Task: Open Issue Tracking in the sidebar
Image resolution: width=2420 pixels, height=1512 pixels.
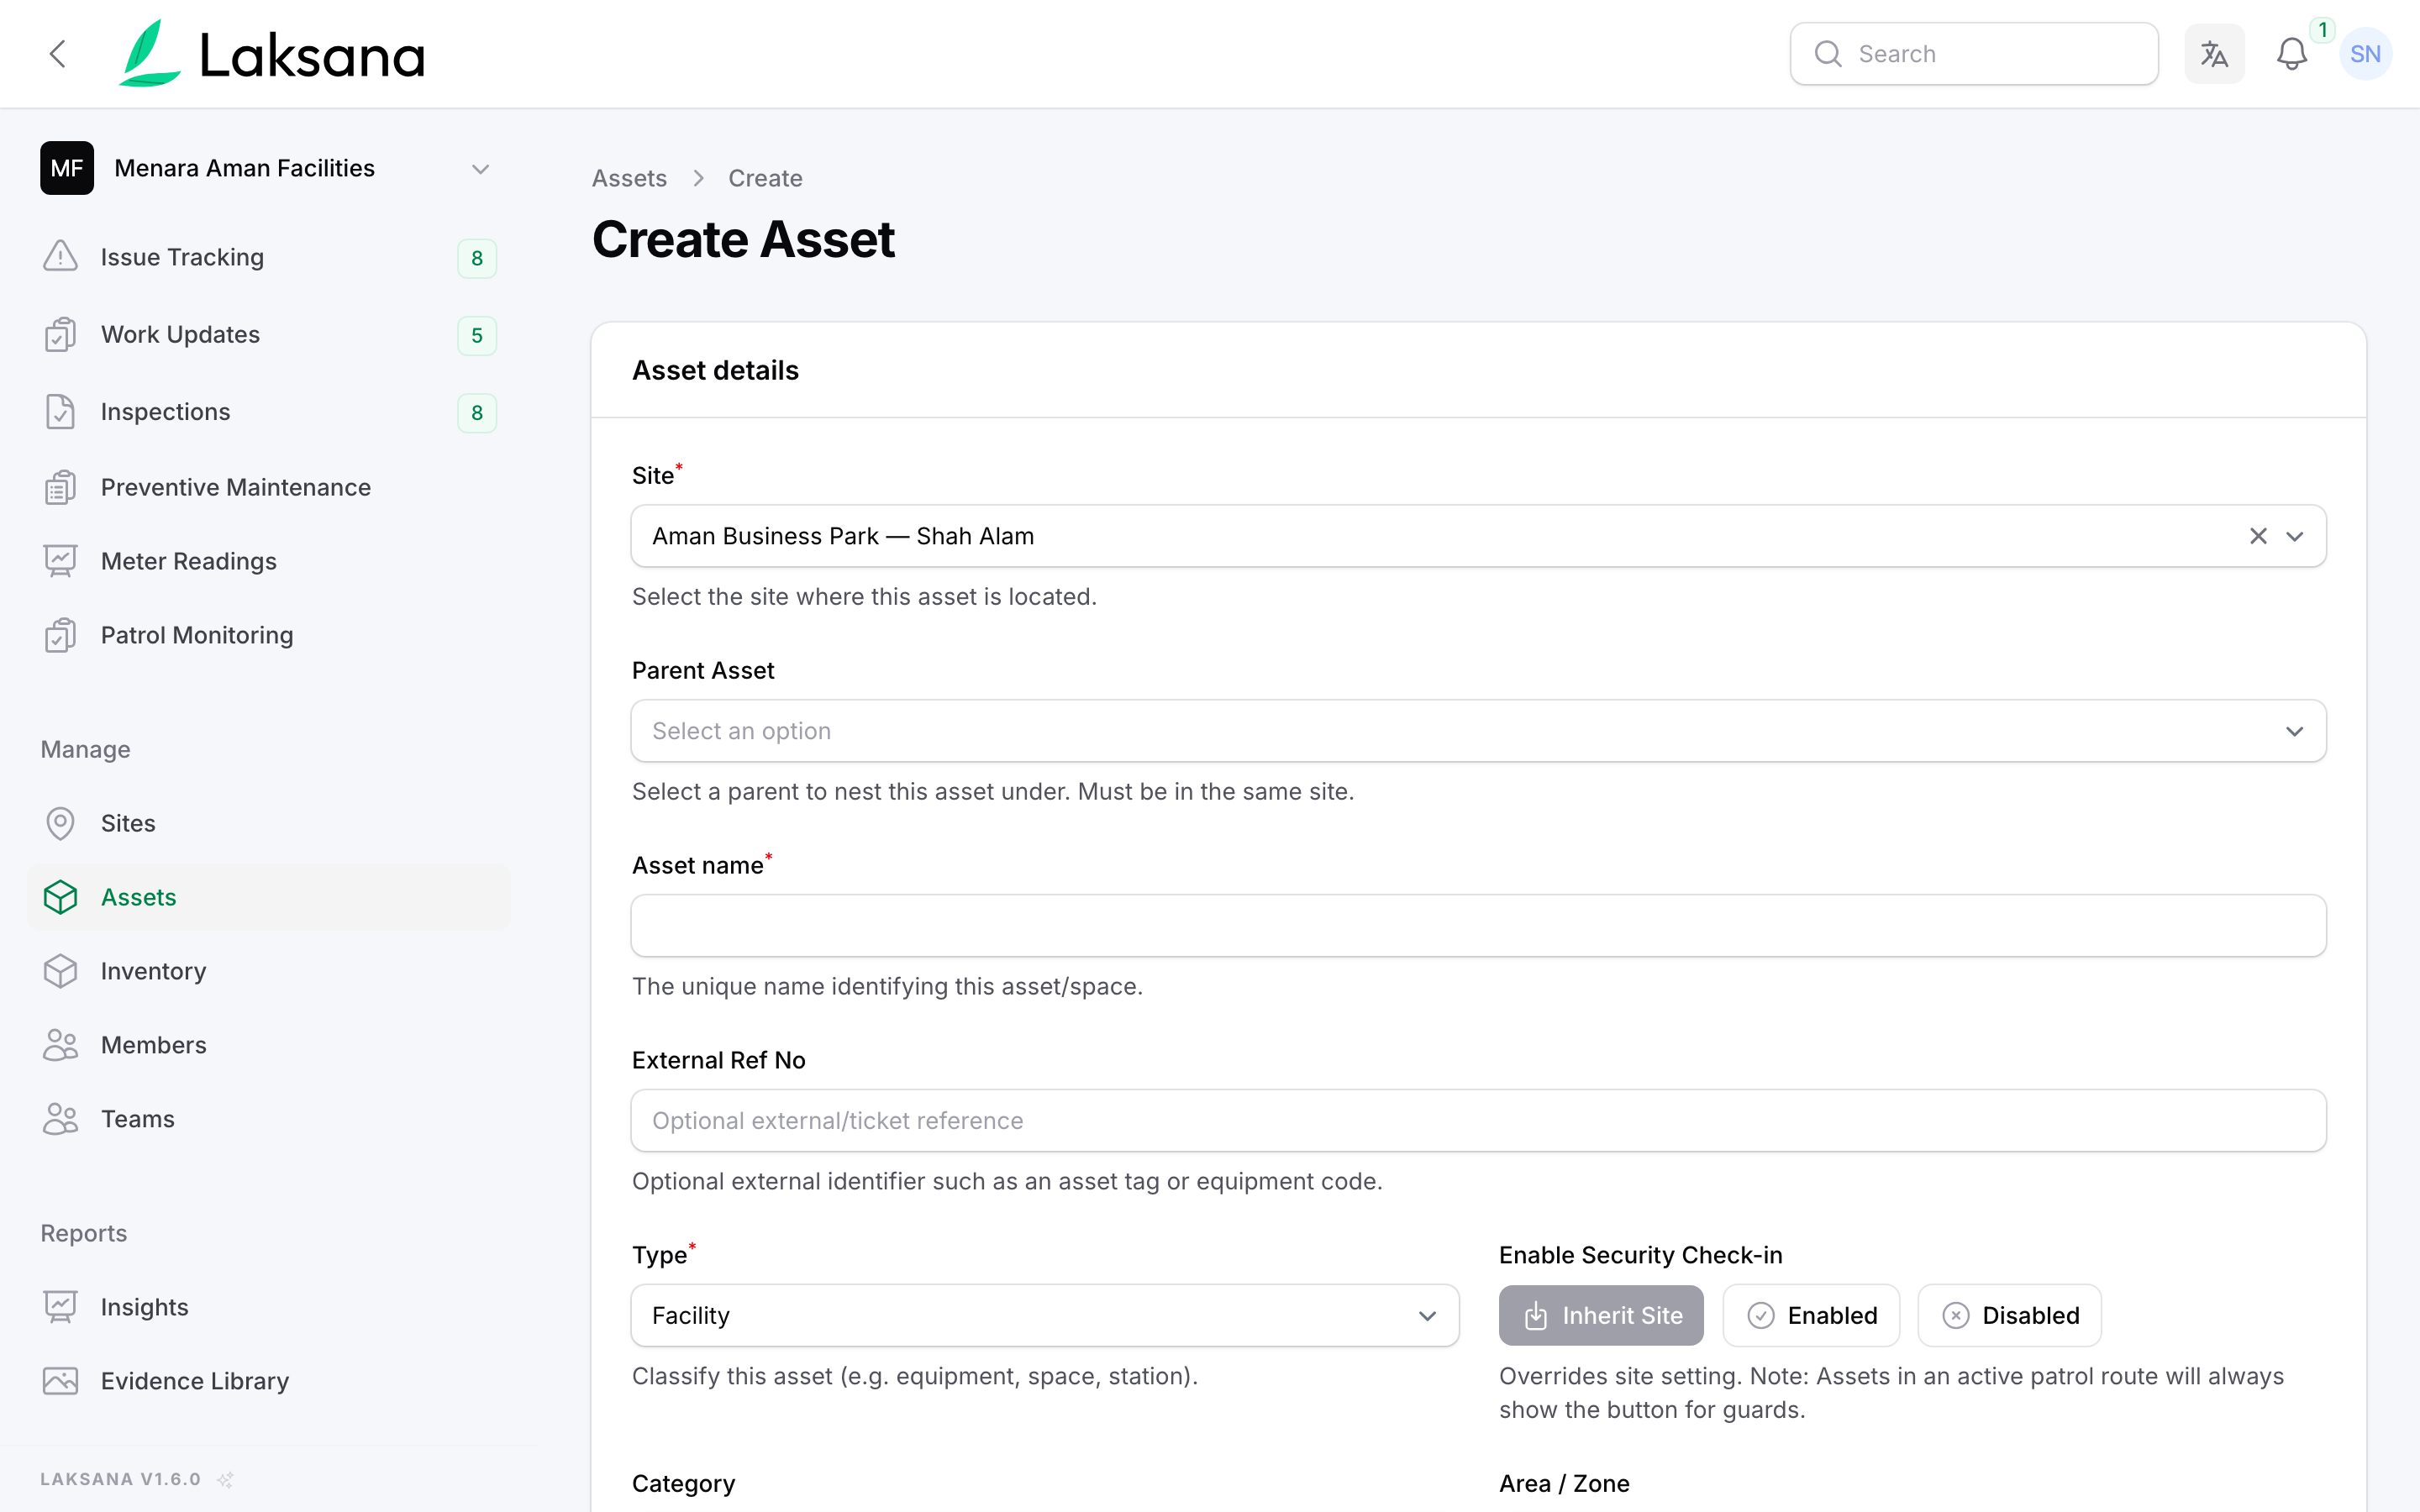Action: coord(268,257)
